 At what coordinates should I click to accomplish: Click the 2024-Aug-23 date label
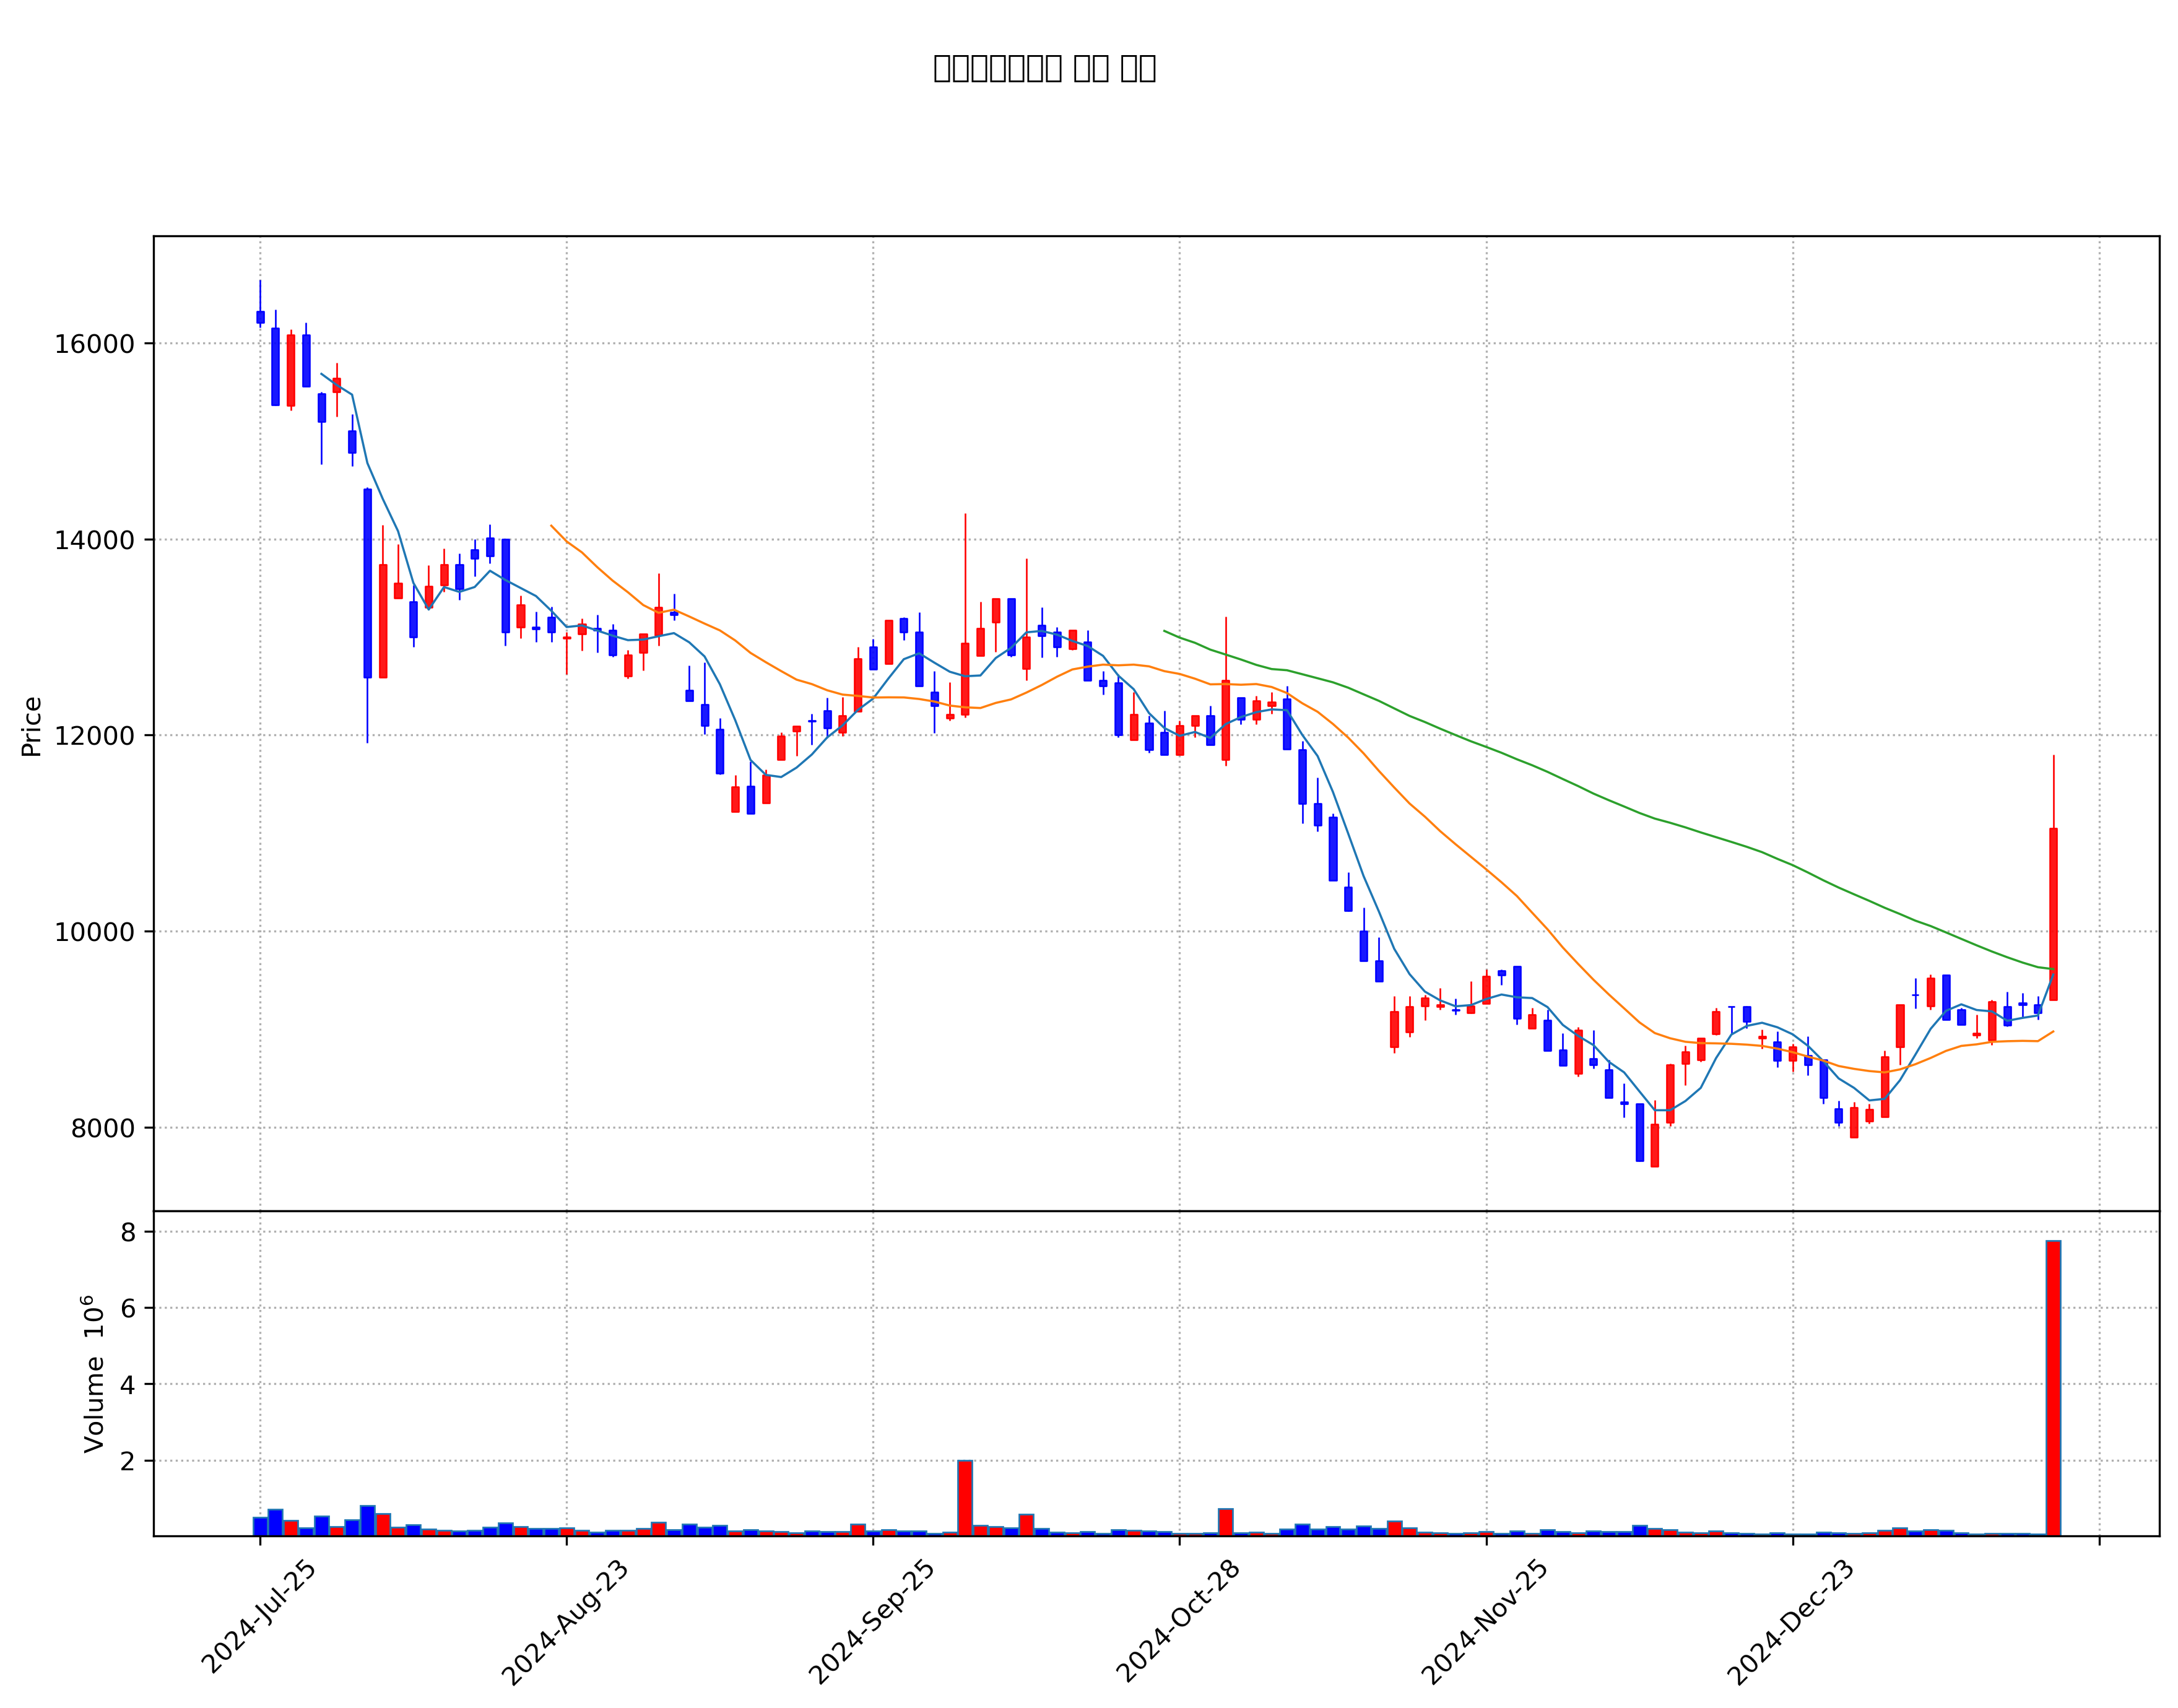click(565, 1621)
